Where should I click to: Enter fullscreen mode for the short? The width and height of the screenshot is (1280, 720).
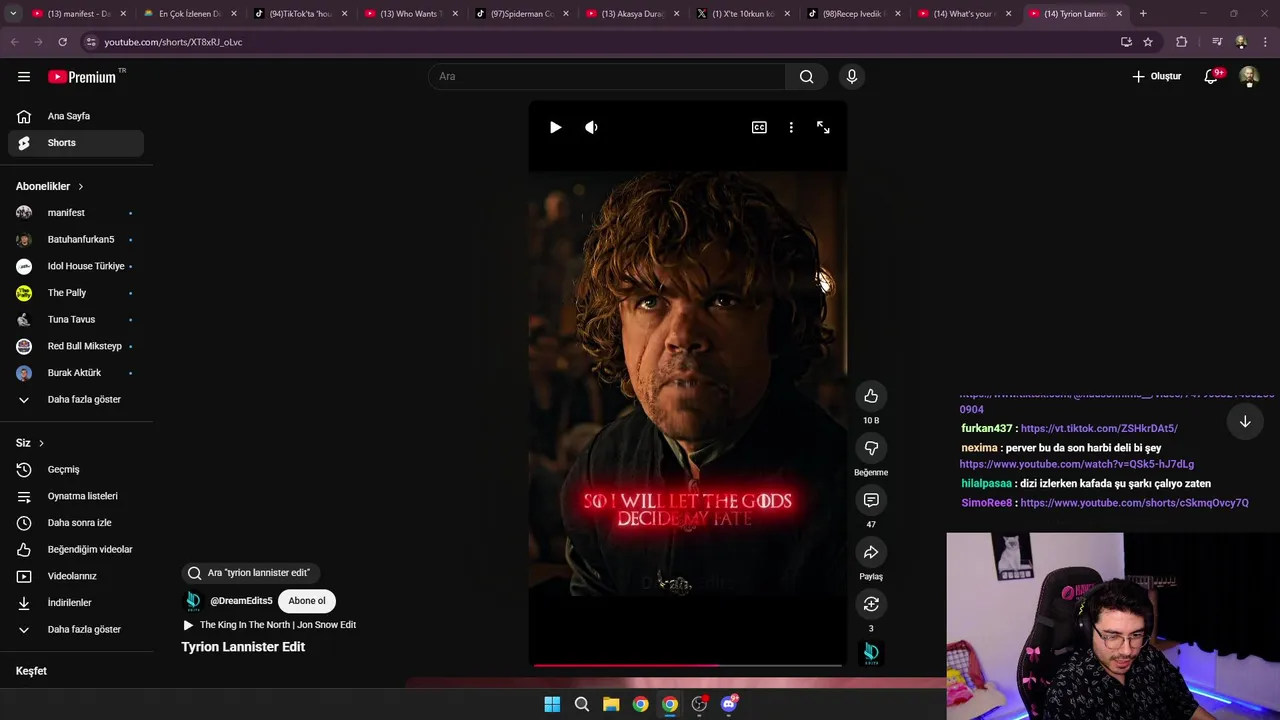click(823, 128)
